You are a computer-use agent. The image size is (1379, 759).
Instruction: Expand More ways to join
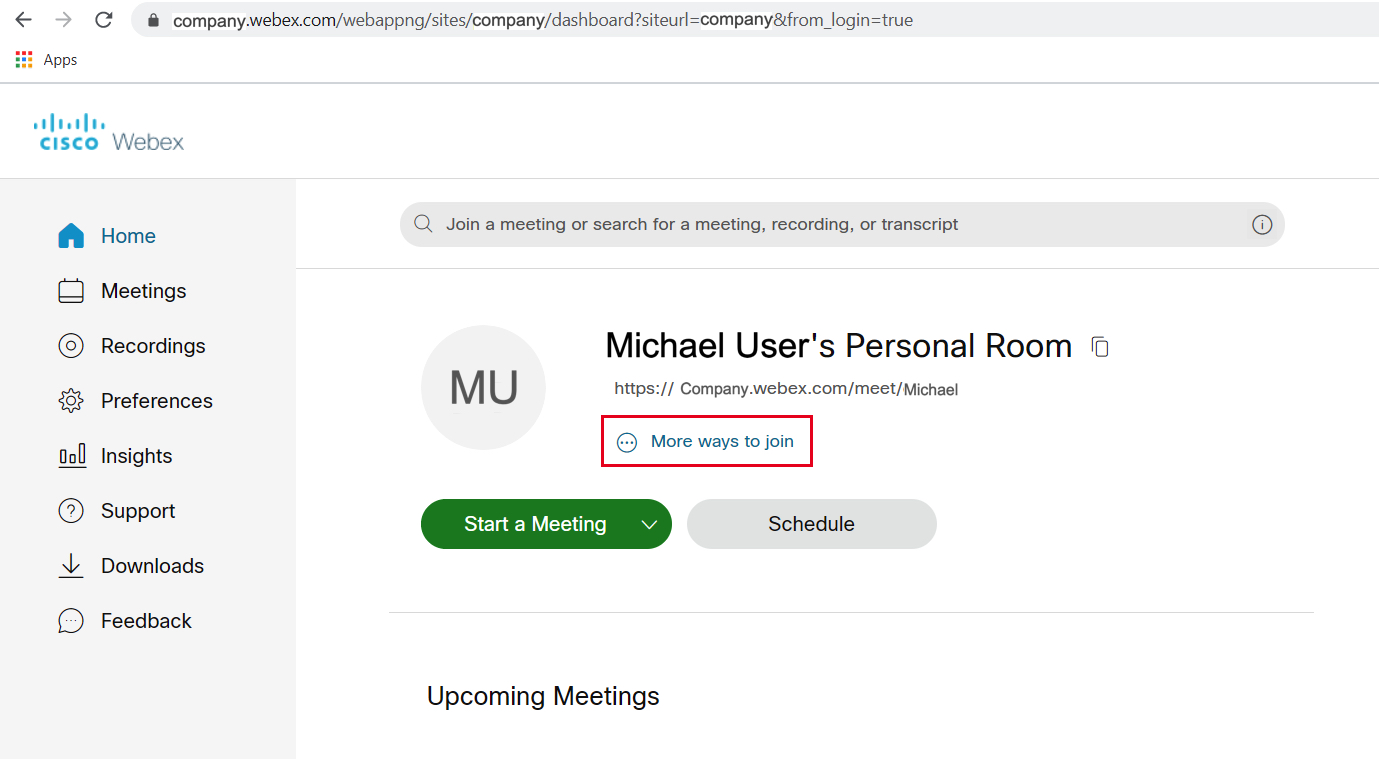click(x=706, y=440)
